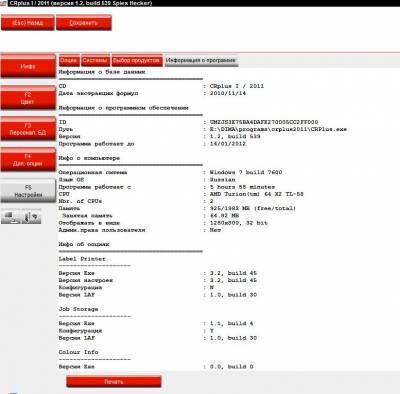Click the value CRplus I / 2011
The width and height of the screenshot is (400, 394).
tap(237, 86)
